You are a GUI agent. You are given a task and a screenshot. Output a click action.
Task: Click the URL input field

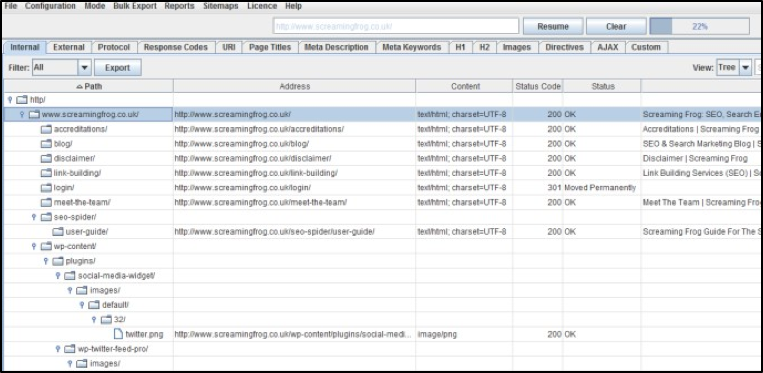396,26
